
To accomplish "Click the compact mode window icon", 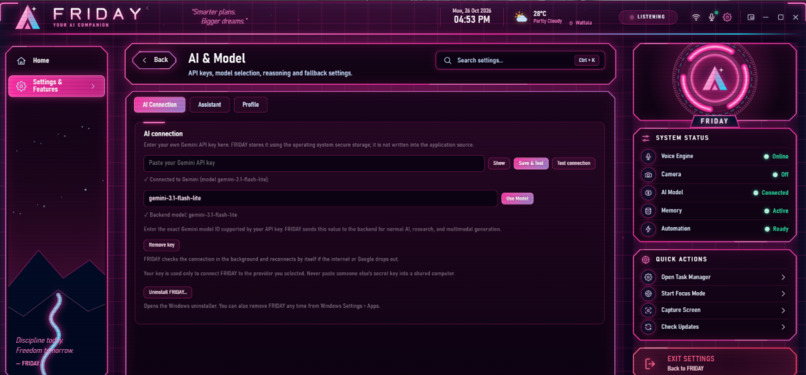I will click(750, 17).
